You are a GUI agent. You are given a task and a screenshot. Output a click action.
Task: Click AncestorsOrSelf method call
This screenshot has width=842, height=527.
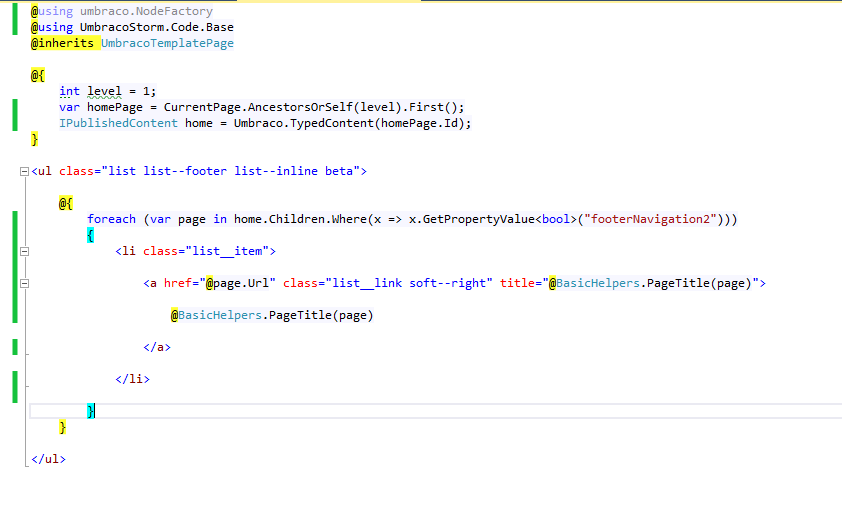300,107
